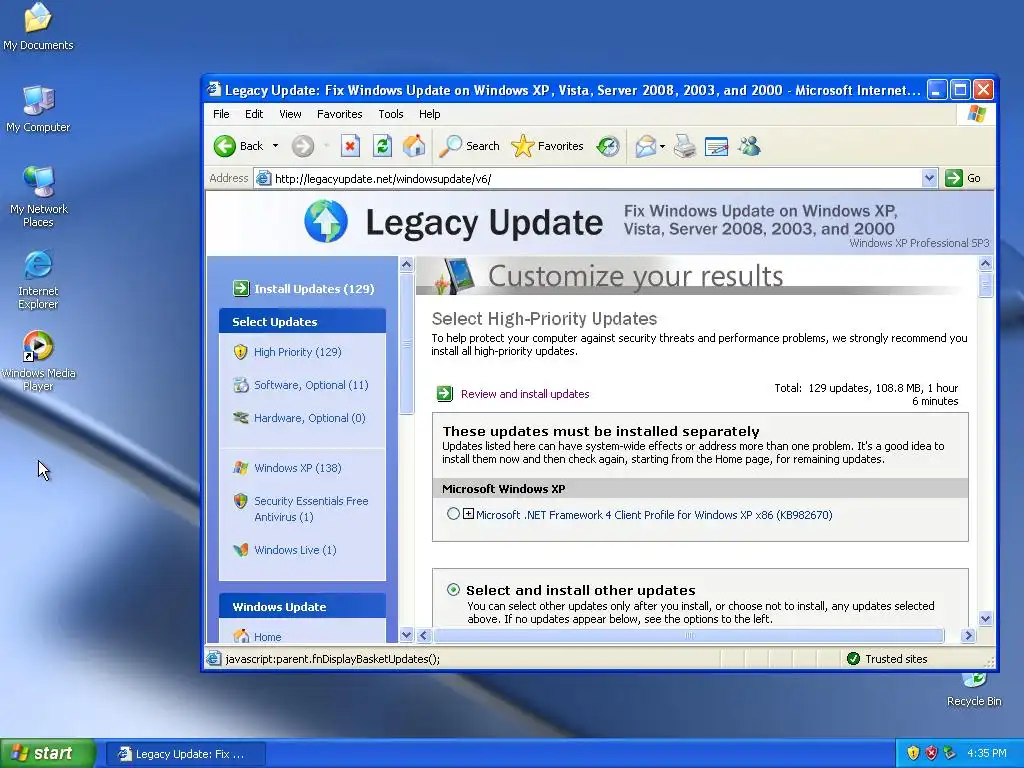Click the red shield alert tray icon
Image resolution: width=1024 pixels, height=768 pixels.
931,753
